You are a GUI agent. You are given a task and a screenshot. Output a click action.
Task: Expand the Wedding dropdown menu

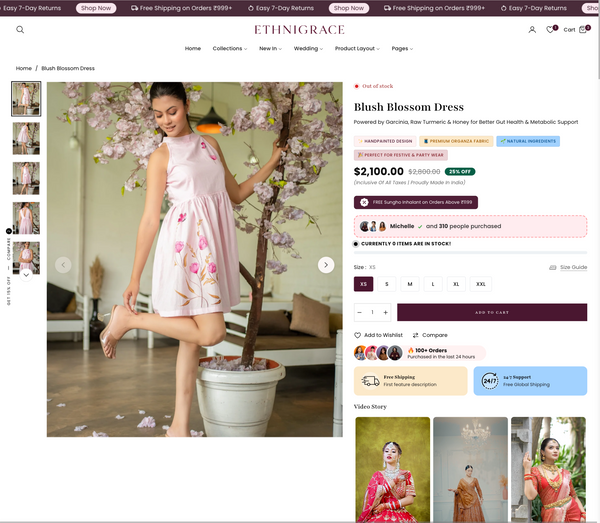308,48
